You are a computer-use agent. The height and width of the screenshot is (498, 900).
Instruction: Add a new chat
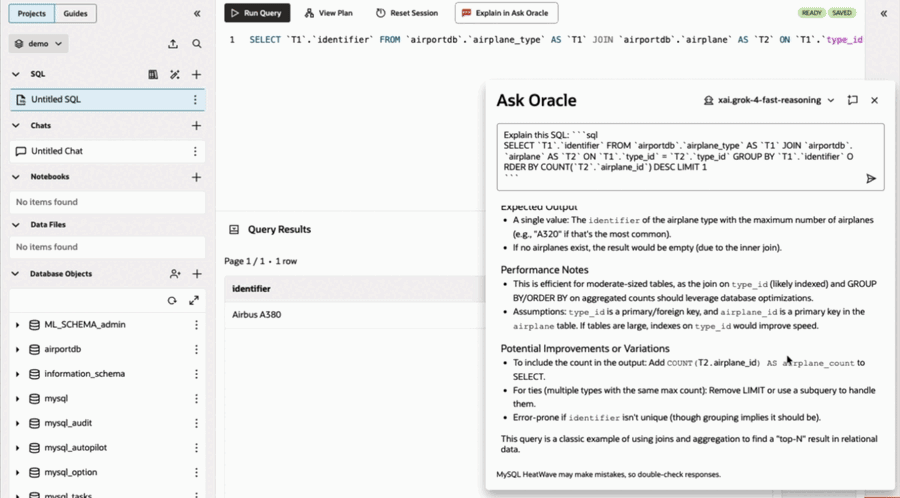coord(196,126)
